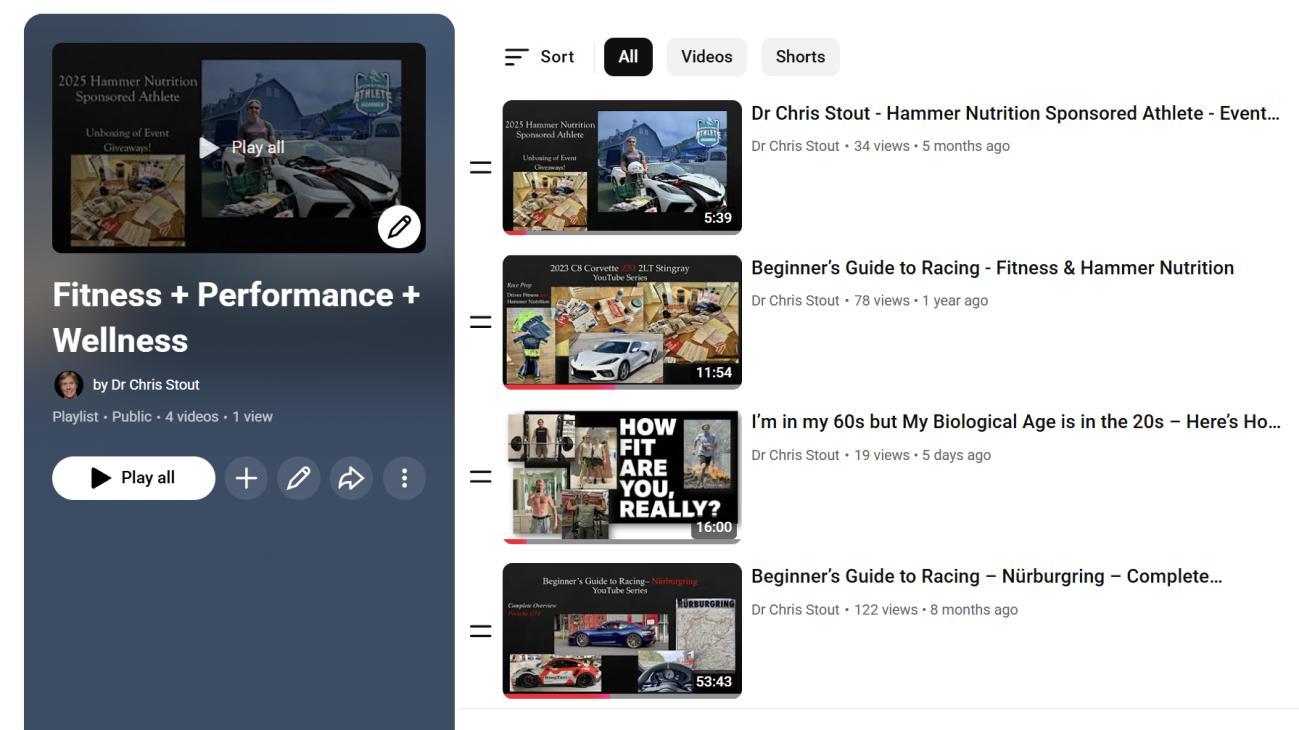This screenshot has width=1299, height=730.
Task: Open the Sort options menu
Action: tap(540, 57)
